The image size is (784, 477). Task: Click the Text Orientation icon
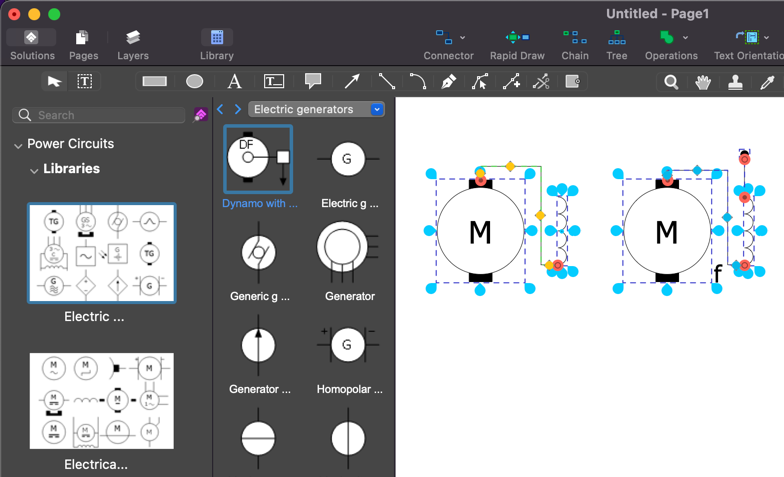tap(747, 38)
